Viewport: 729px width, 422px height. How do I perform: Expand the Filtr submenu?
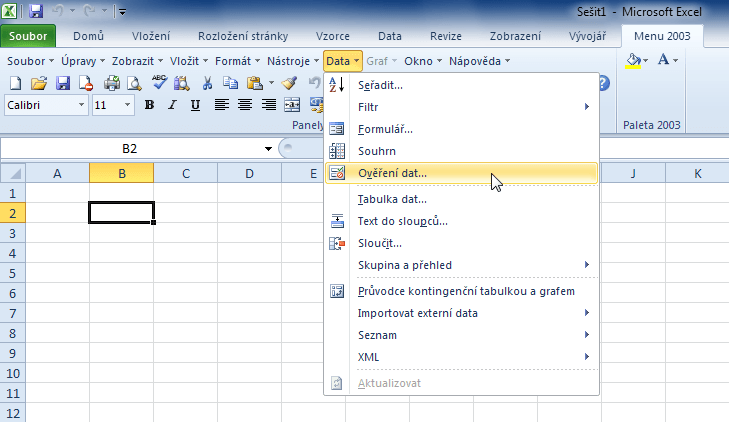tap(461, 107)
